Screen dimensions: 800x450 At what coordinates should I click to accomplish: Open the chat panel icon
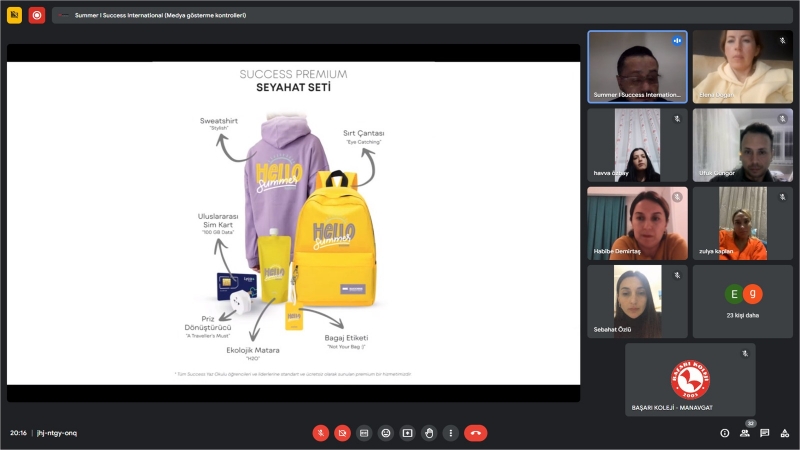pos(764,433)
